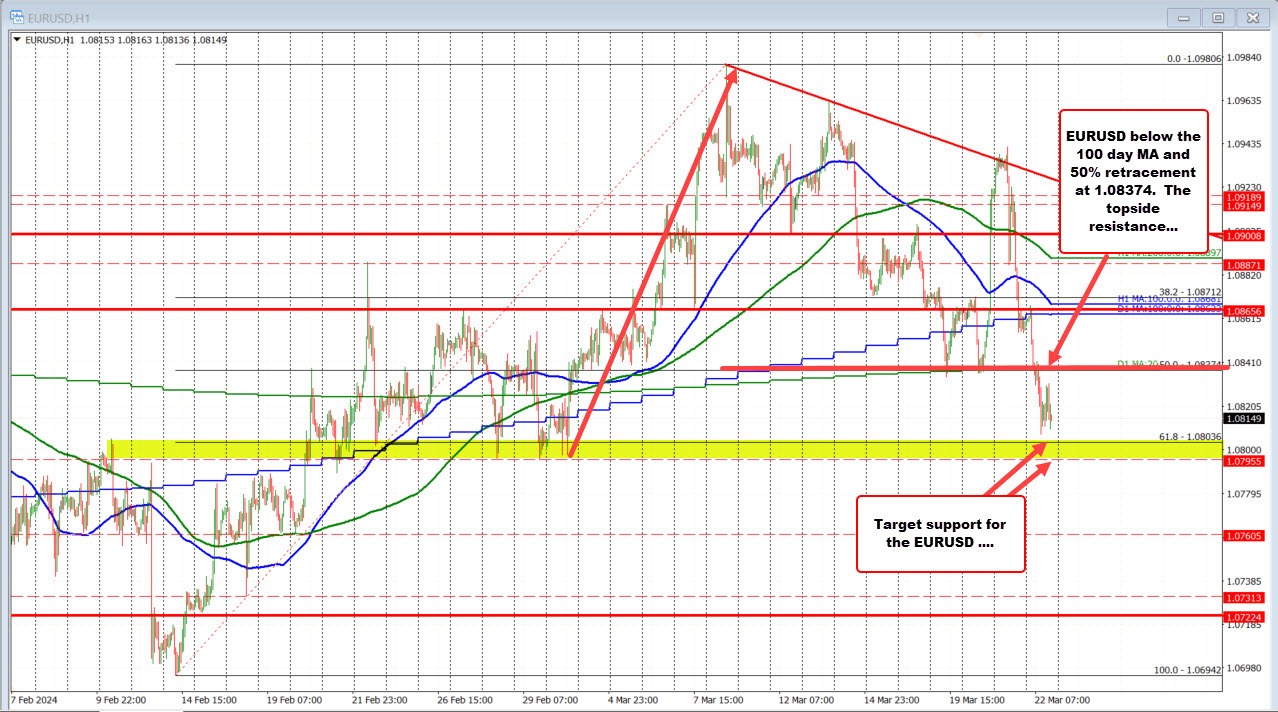Click the H1 MA:100 moving average label
Viewport: 1278px width, 712px height.
(x=1169, y=300)
